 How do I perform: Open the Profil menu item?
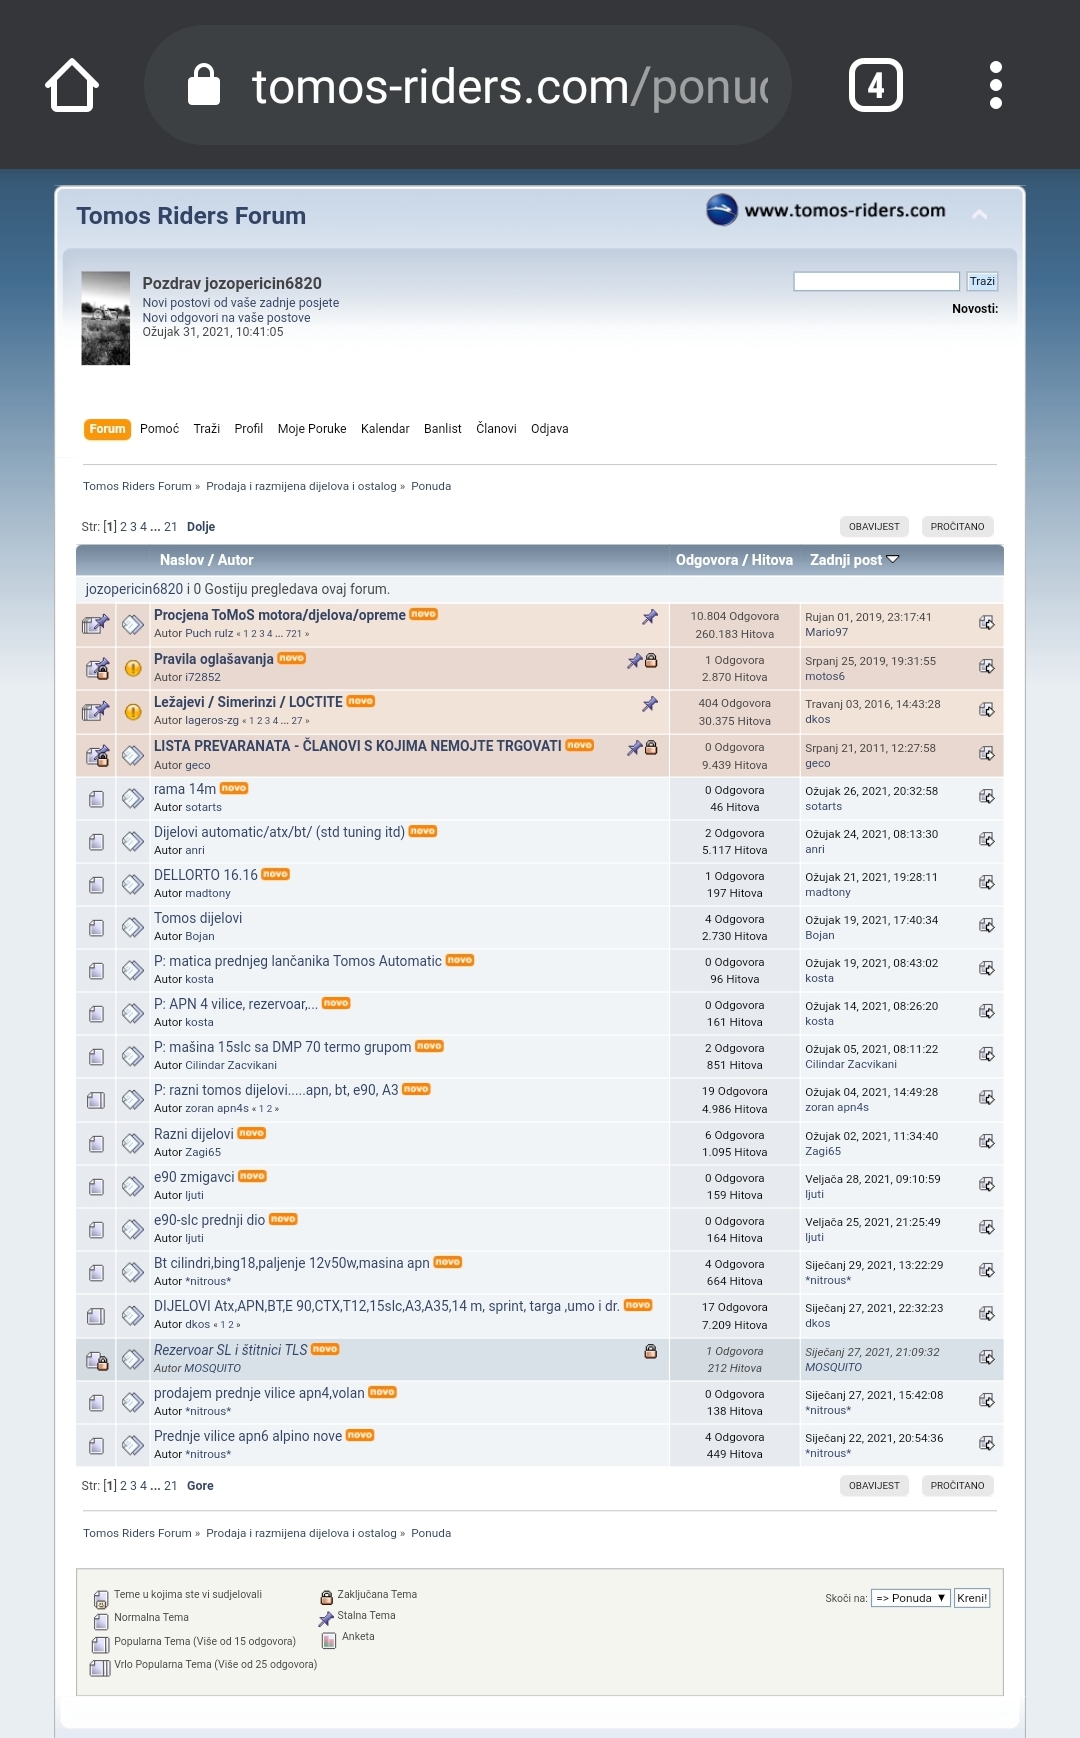[248, 429]
